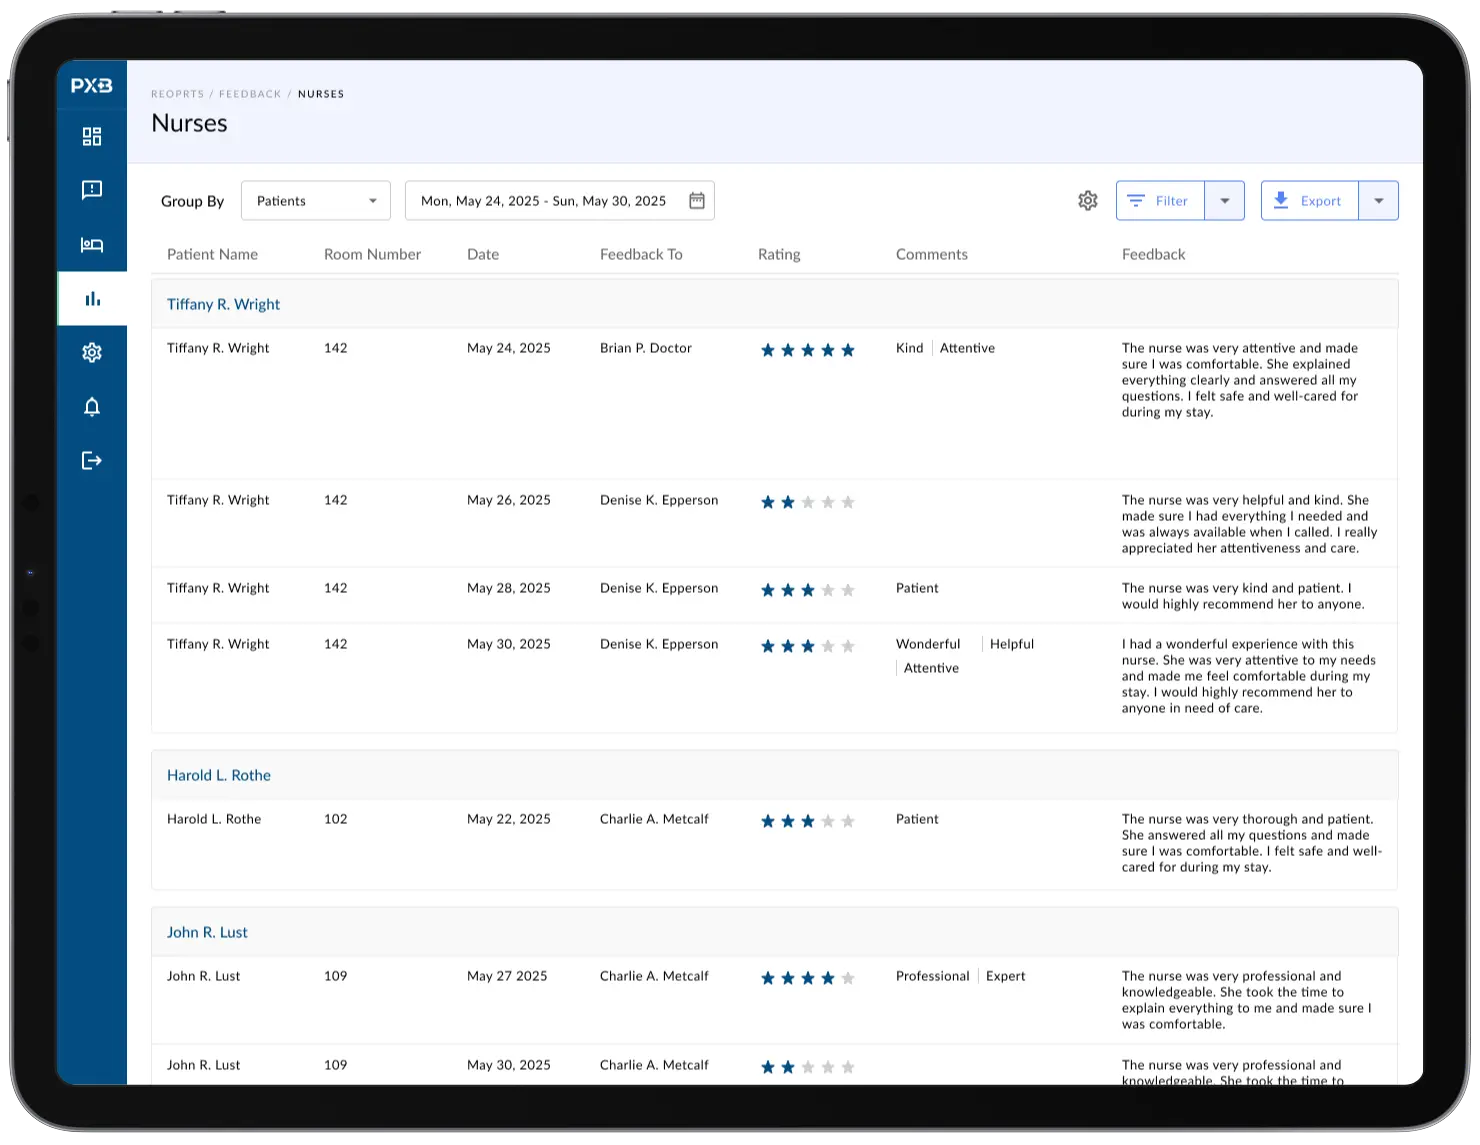Open the dashboard from the sidebar
The height and width of the screenshot is (1145, 1480).
(x=92, y=136)
